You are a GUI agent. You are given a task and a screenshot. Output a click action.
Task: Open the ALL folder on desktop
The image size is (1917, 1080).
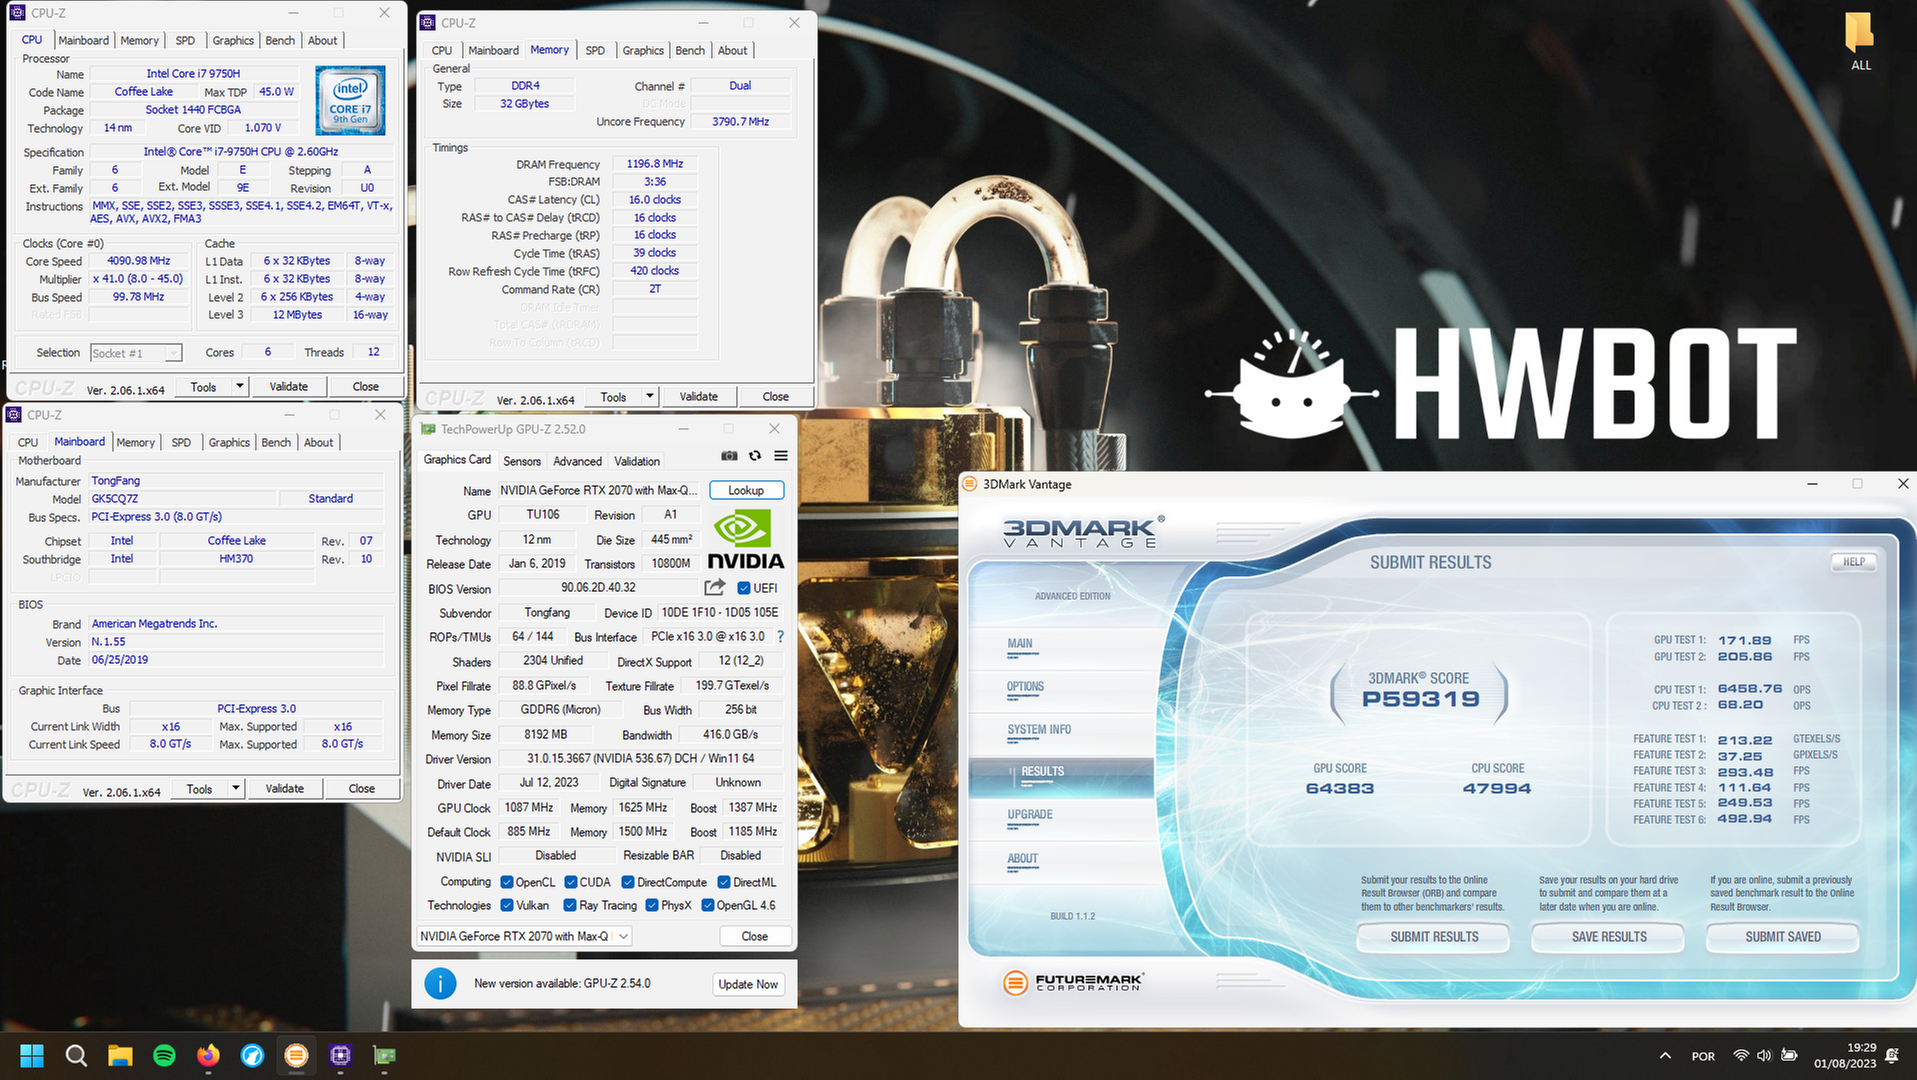[x=1860, y=42]
